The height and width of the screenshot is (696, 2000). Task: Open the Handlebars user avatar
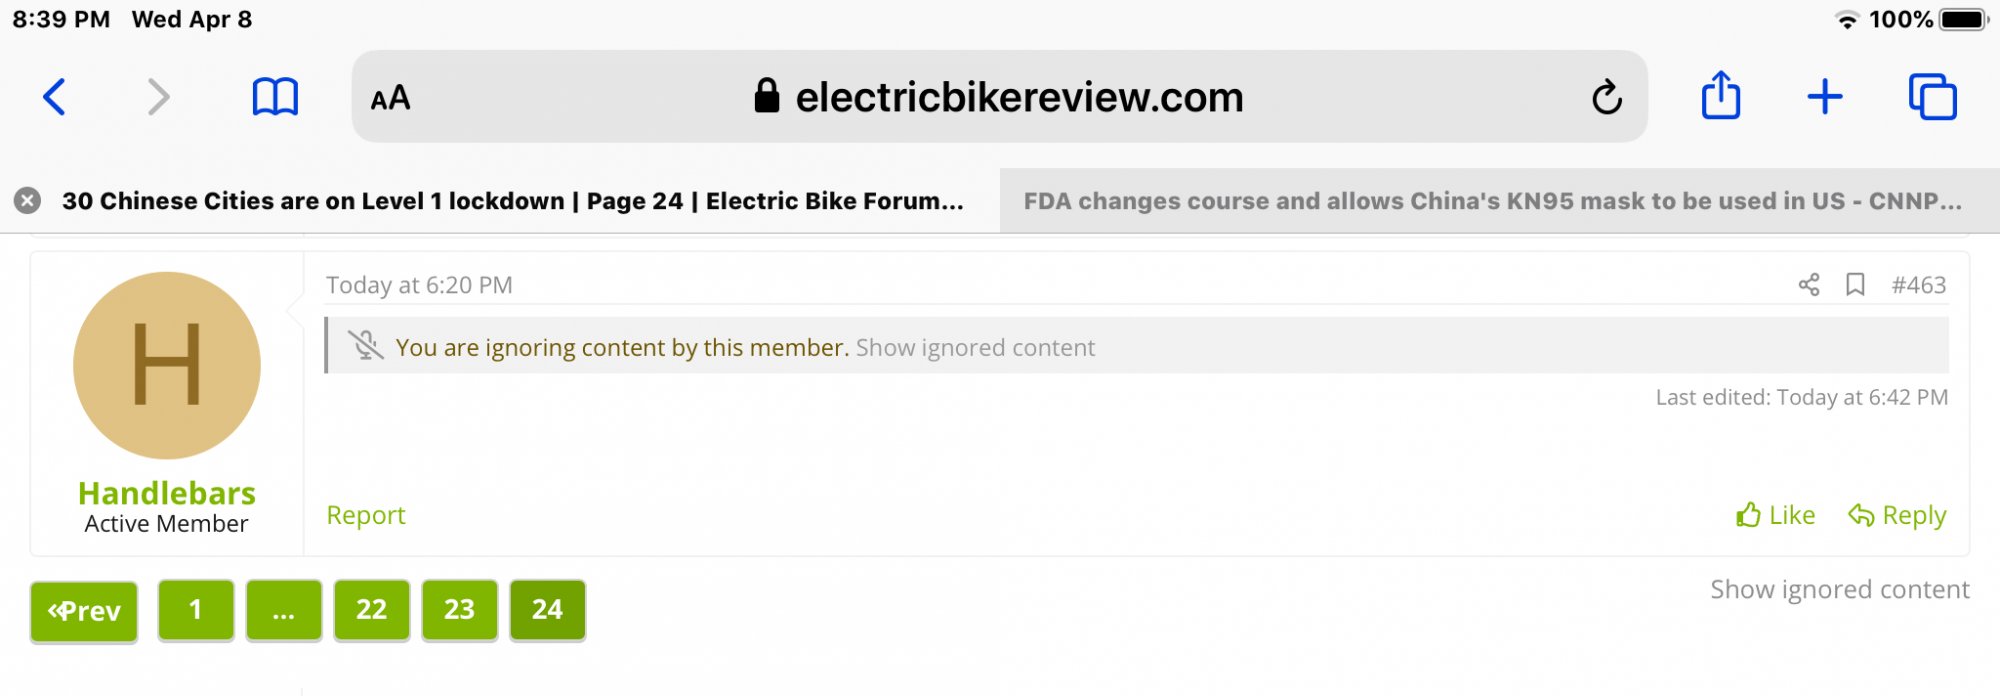pos(167,365)
